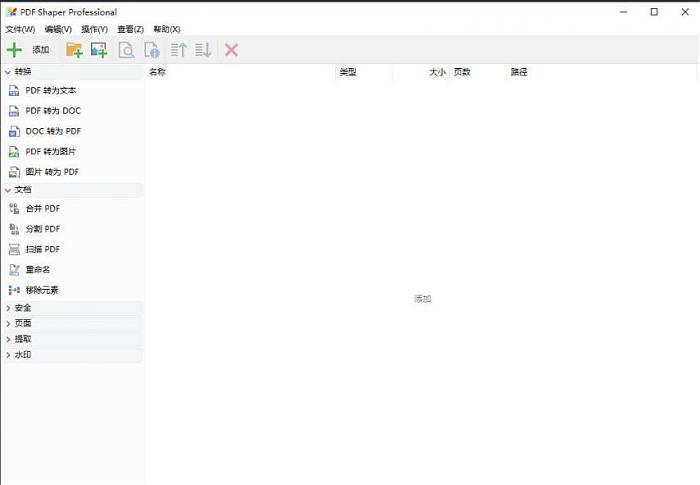The image size is (700, 485).
Task: Click the add image toolbar icon
Action: point(99,50)
